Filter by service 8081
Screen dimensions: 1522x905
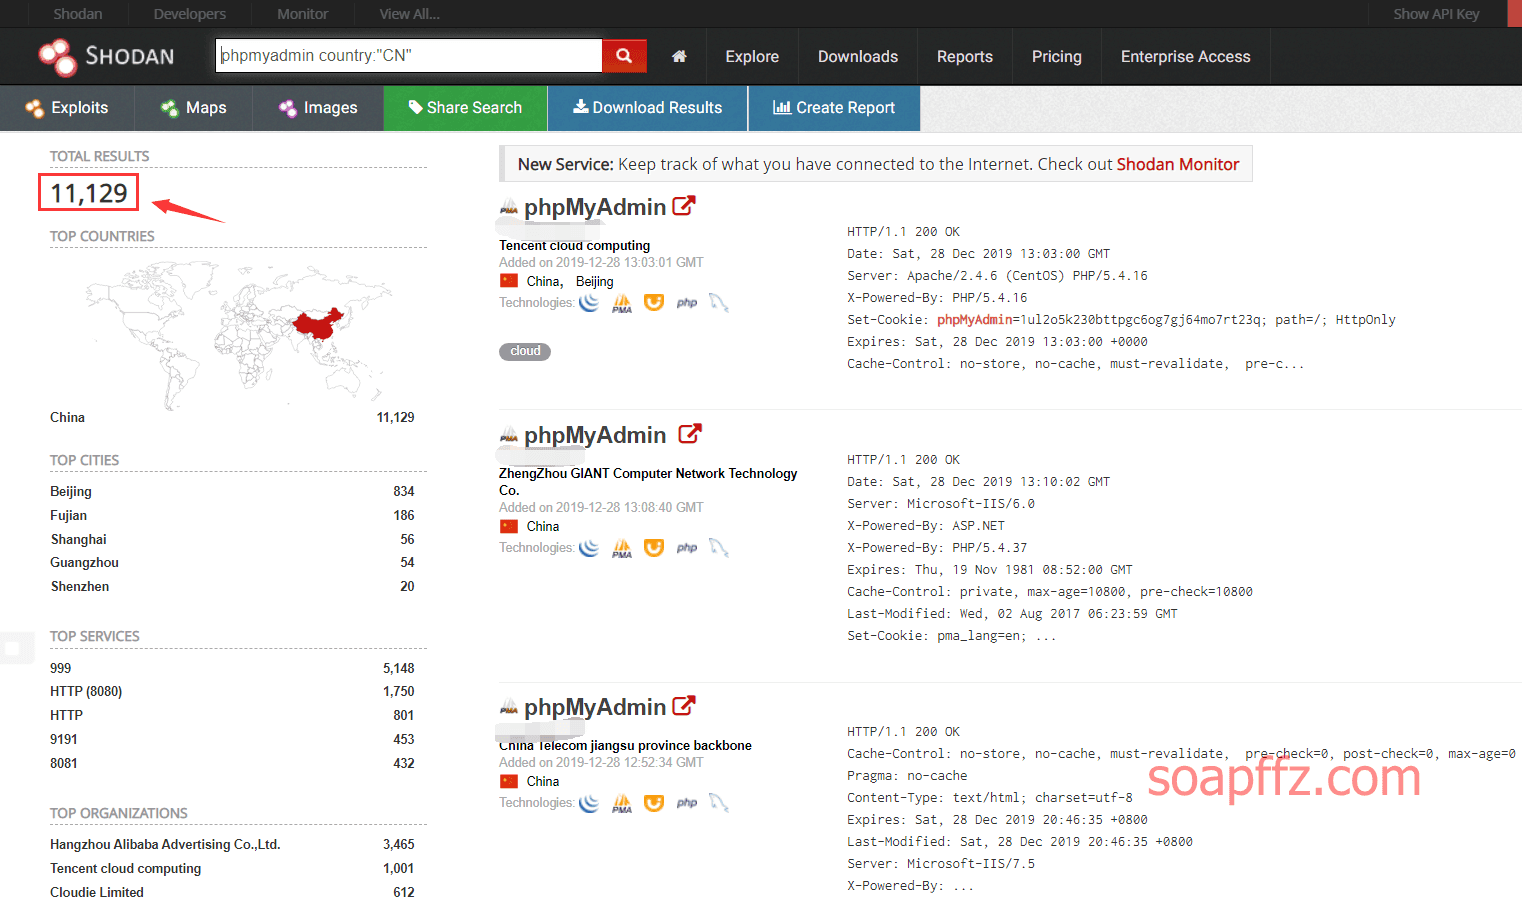pyautogui.click(x=64, y=763)
